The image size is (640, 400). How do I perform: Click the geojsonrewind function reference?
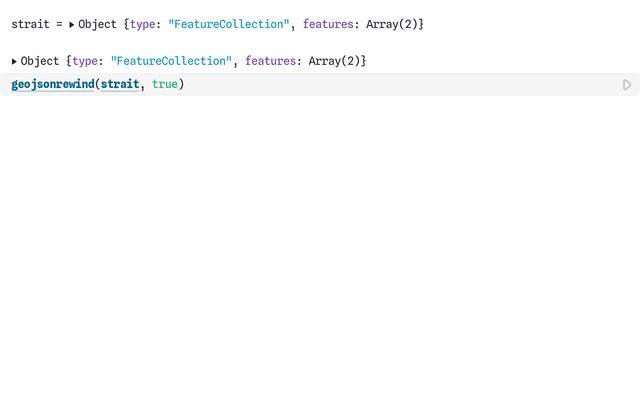52,84
